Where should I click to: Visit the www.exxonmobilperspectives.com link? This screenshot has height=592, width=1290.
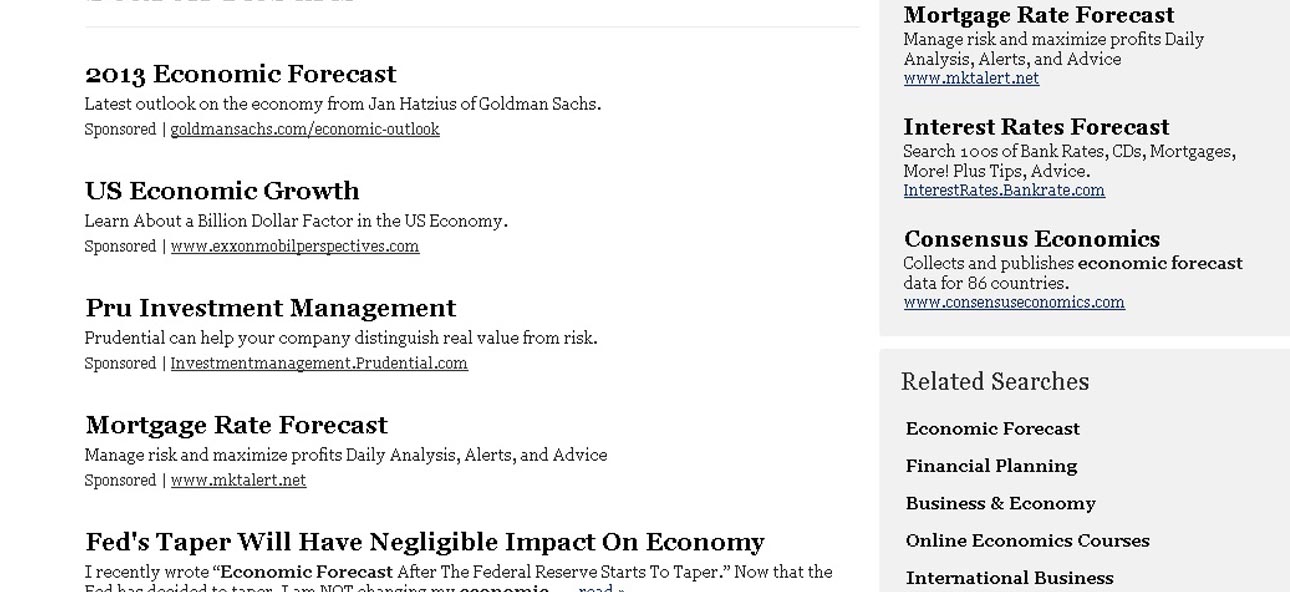tap(294, 246)
